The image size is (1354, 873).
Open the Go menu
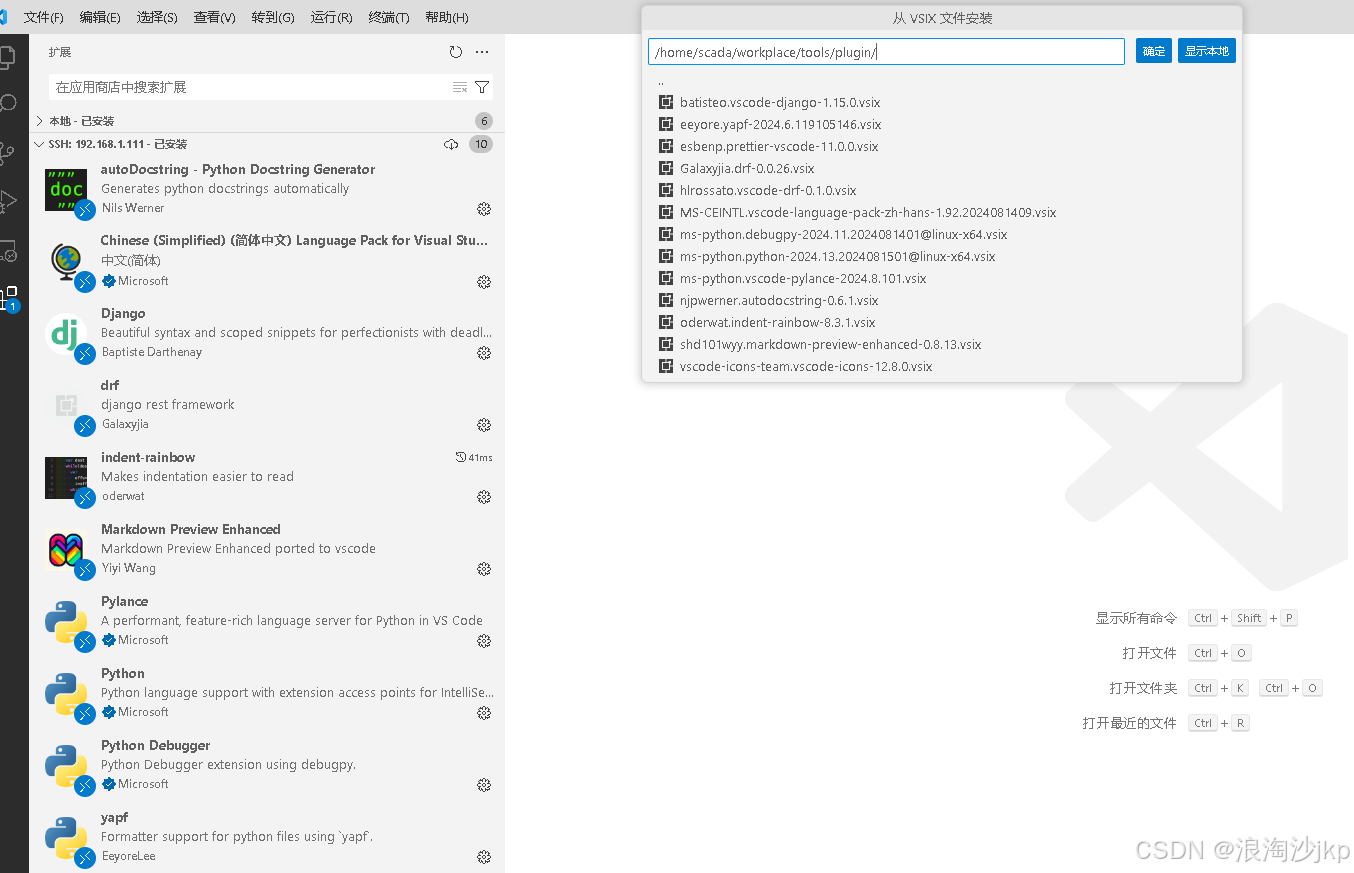273,17
